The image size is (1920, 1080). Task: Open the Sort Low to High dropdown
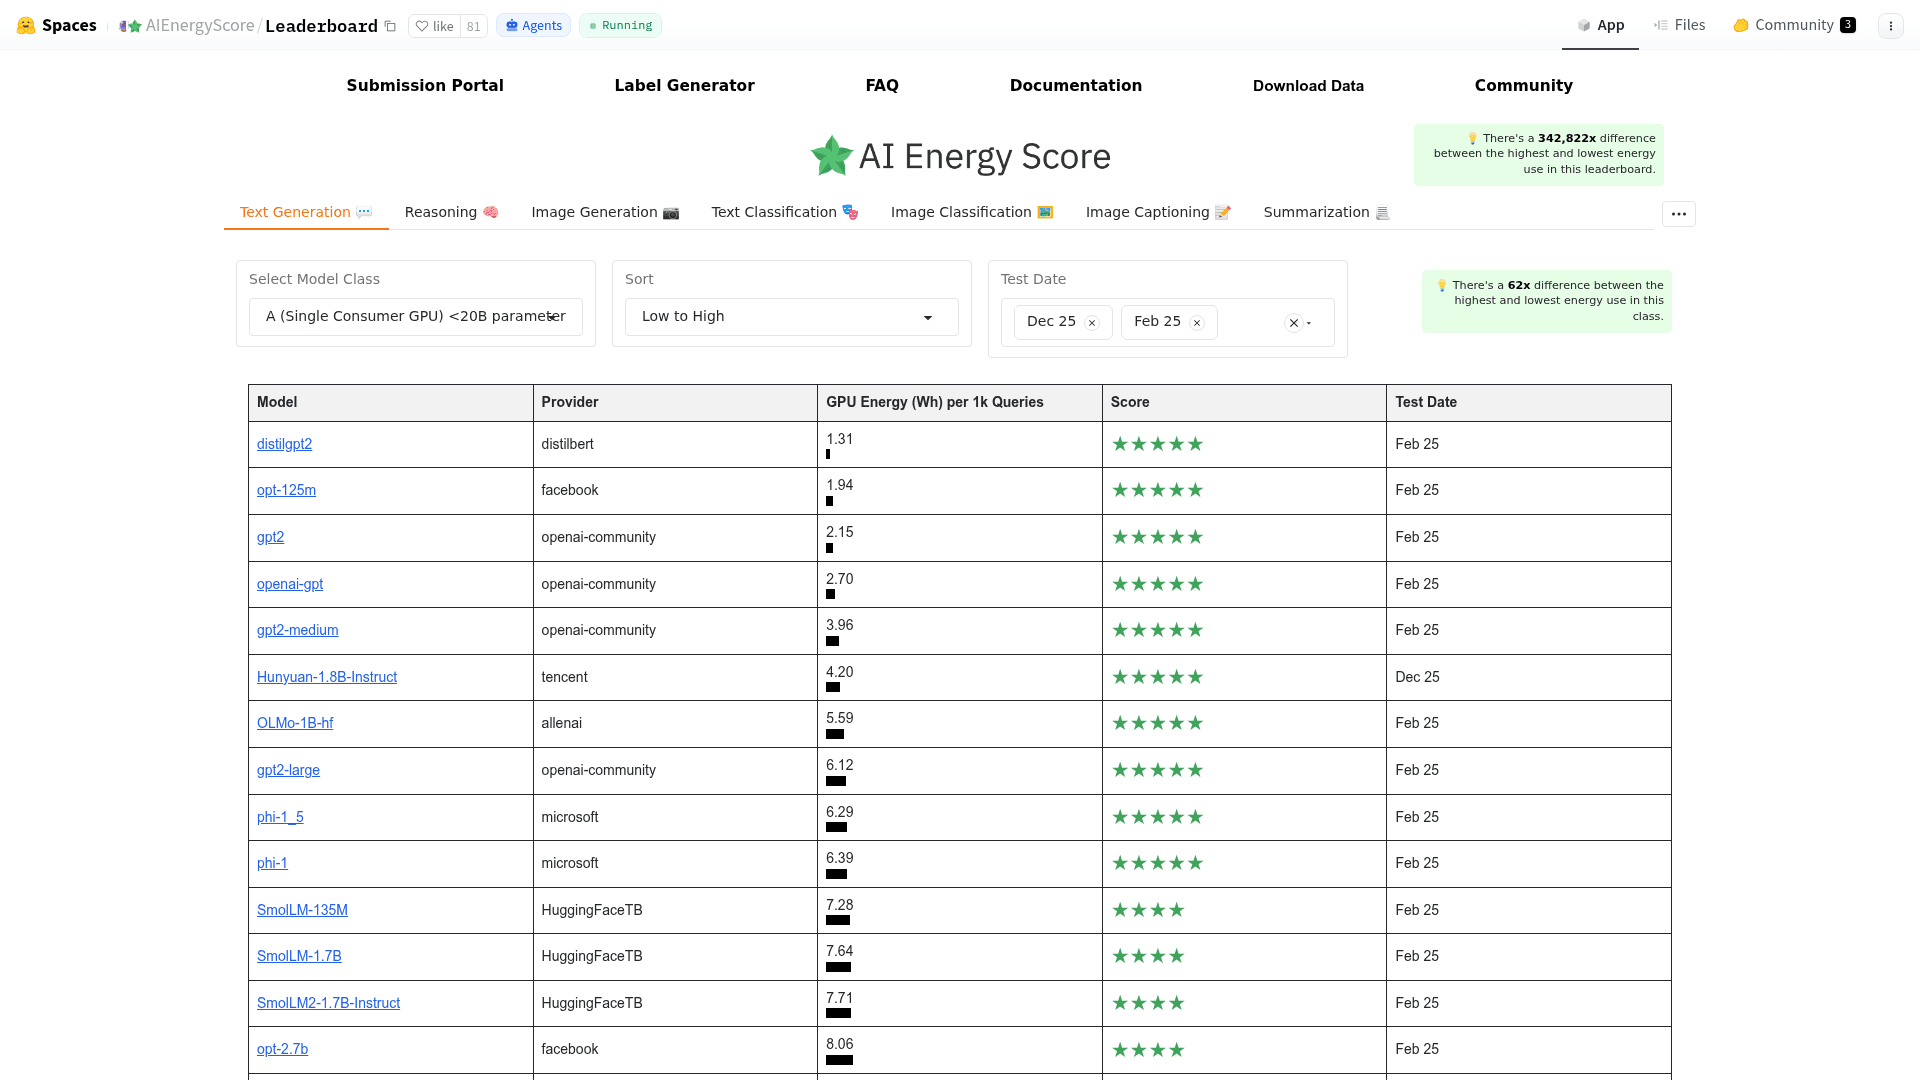(x=792, y=317)
